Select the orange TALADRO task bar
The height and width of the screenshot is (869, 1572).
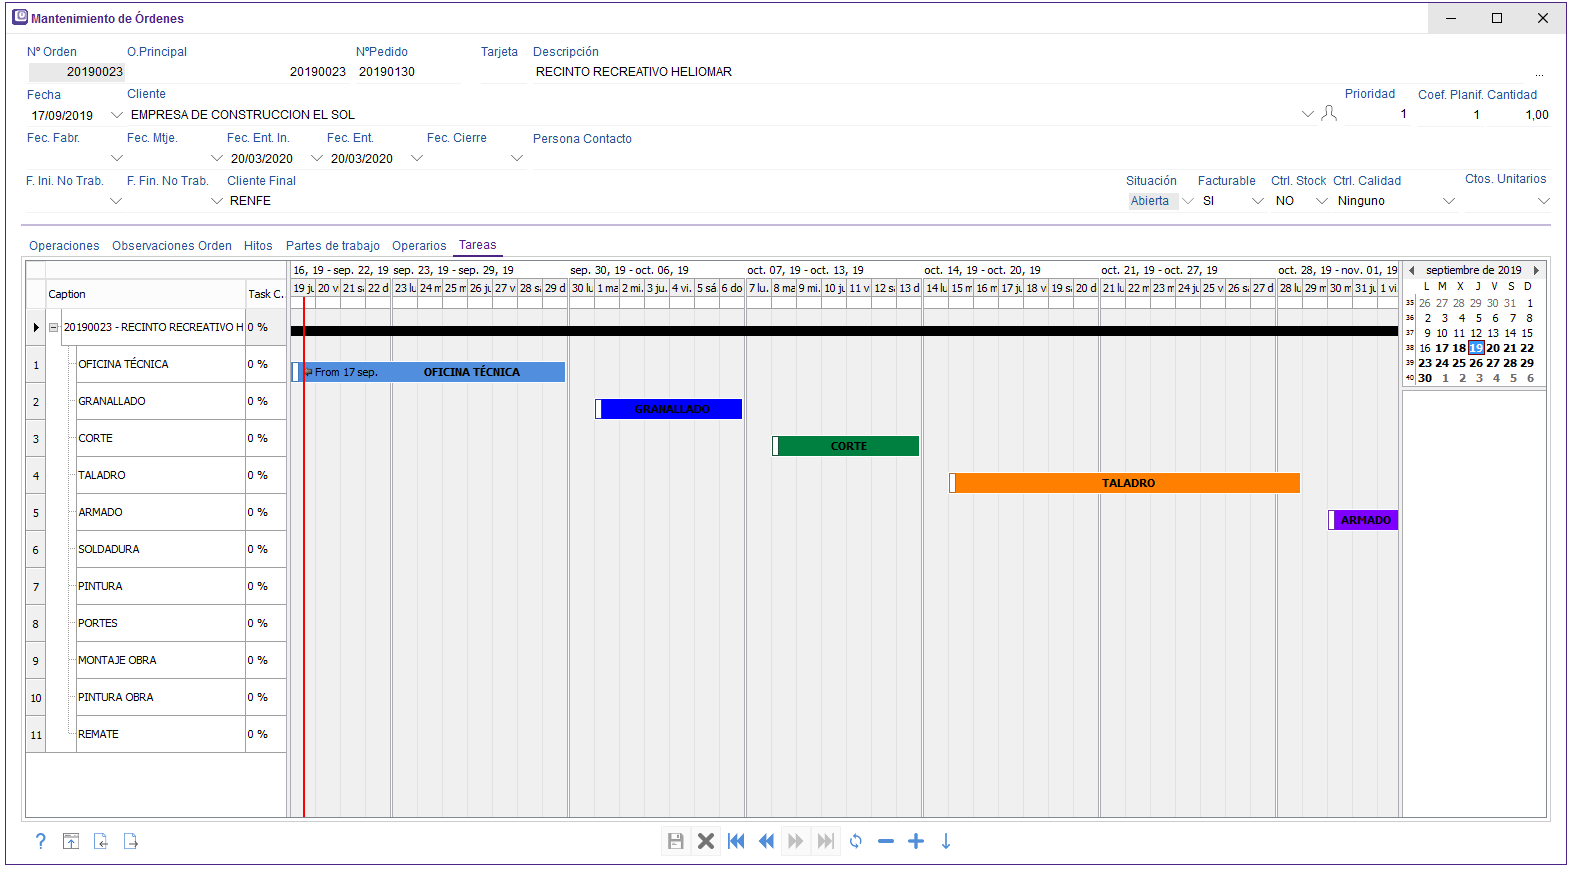[1127, 483]
